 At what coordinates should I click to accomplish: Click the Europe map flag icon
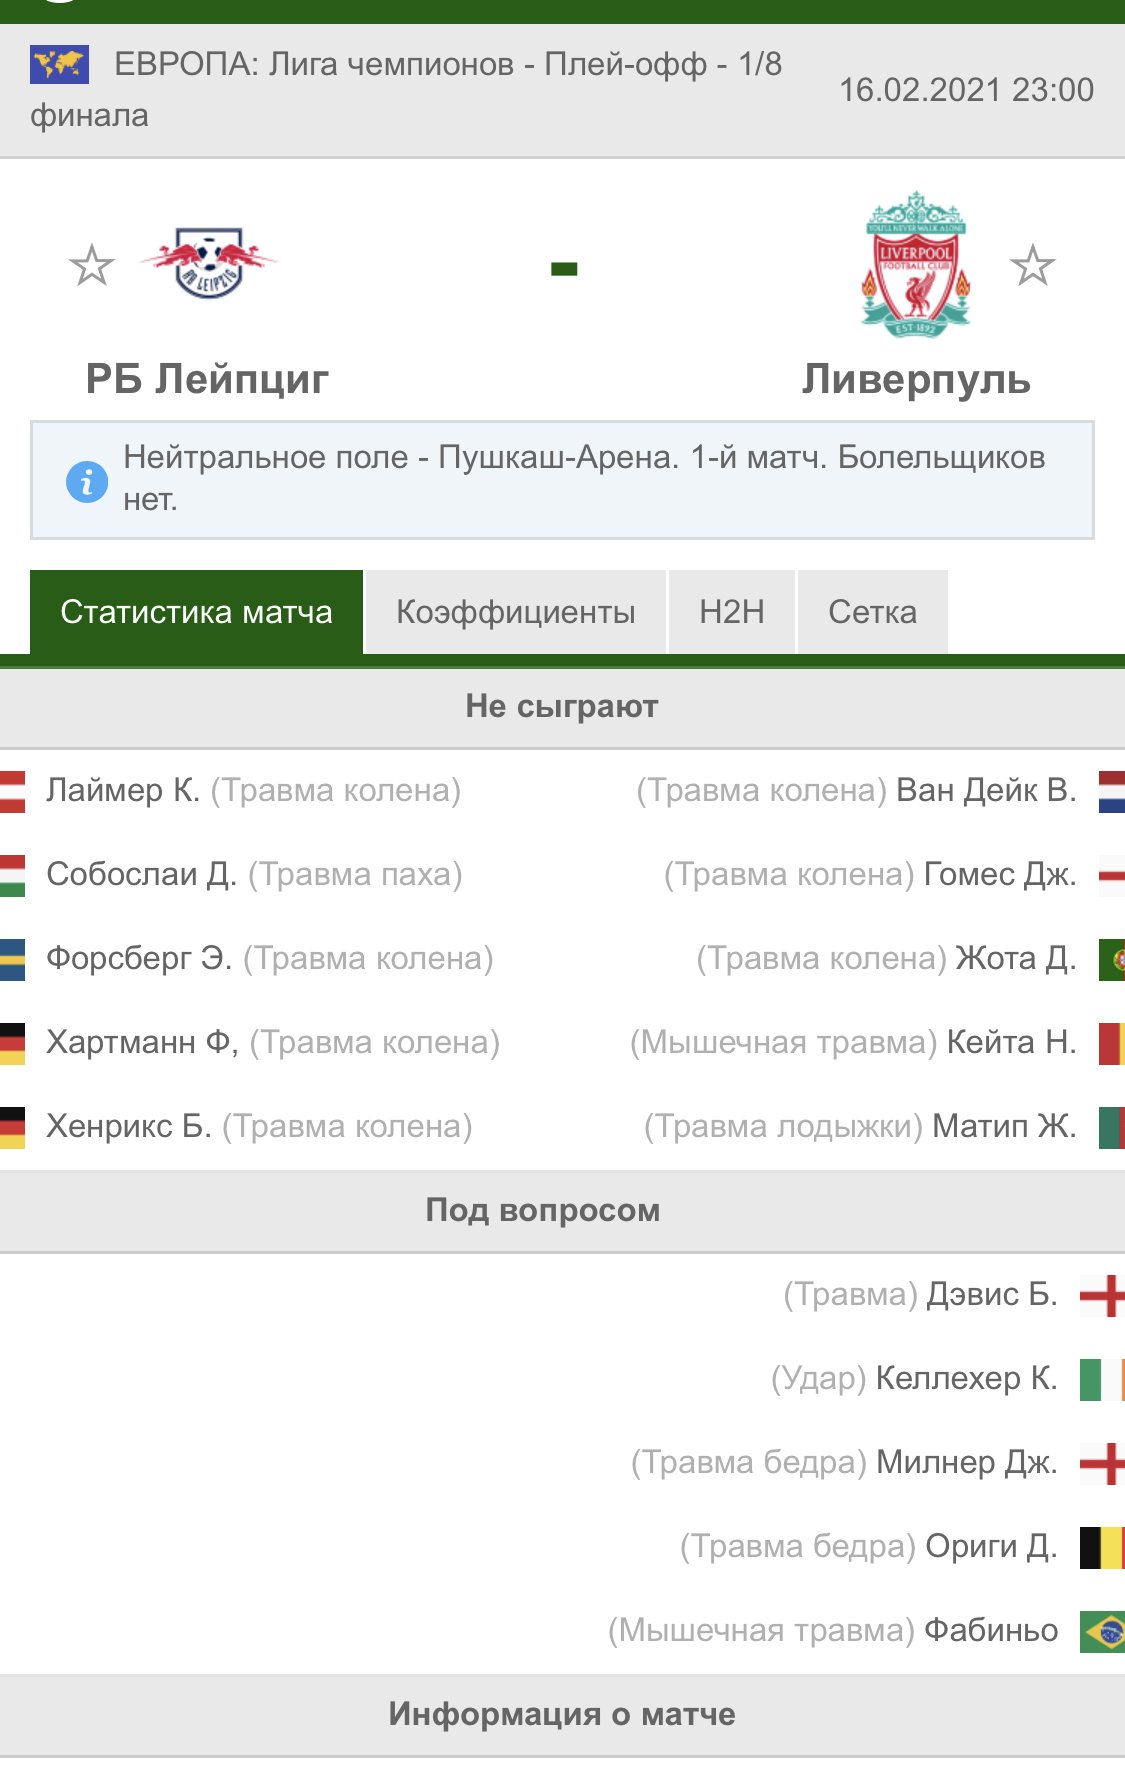click(59, 65)
